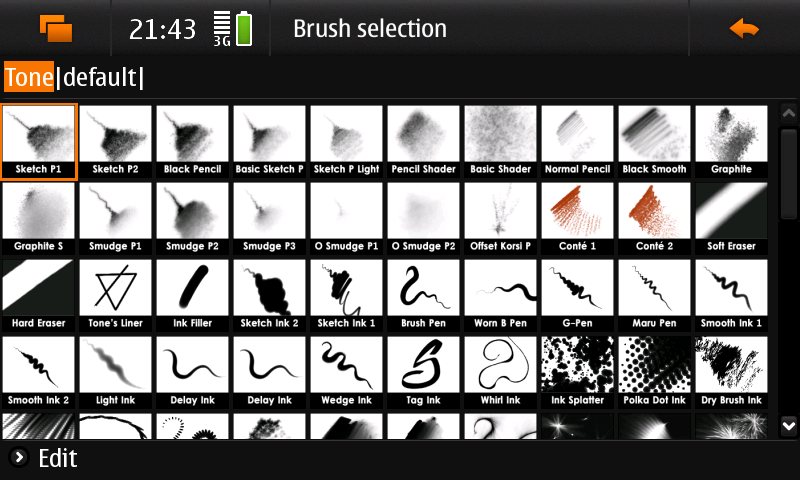
Task: Select the Tag Ink brush
Action: pyautogui.click(x=423, y=372)
